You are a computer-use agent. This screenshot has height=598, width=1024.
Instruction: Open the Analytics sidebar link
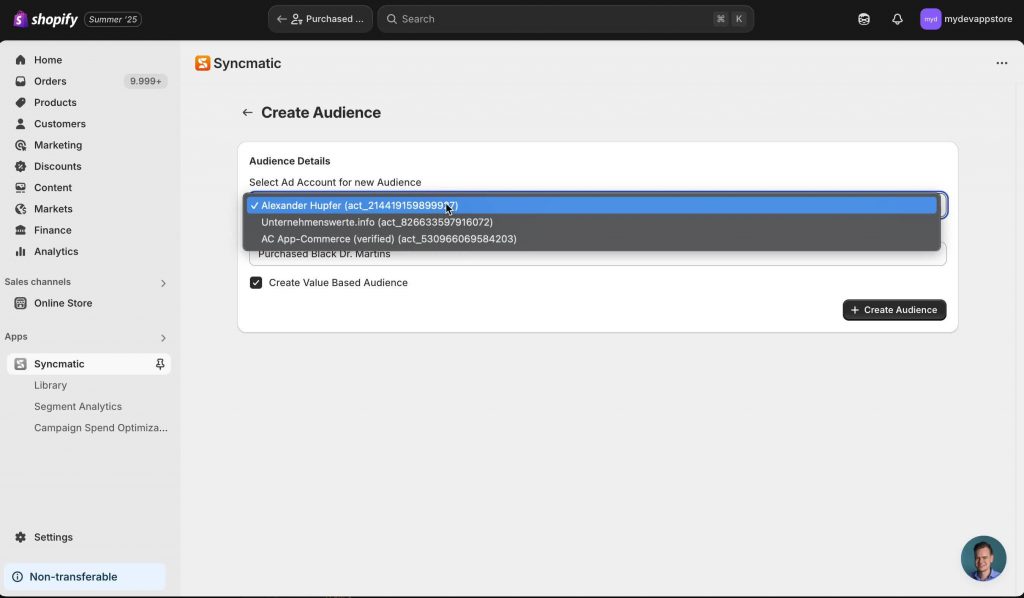coord(56,251)
